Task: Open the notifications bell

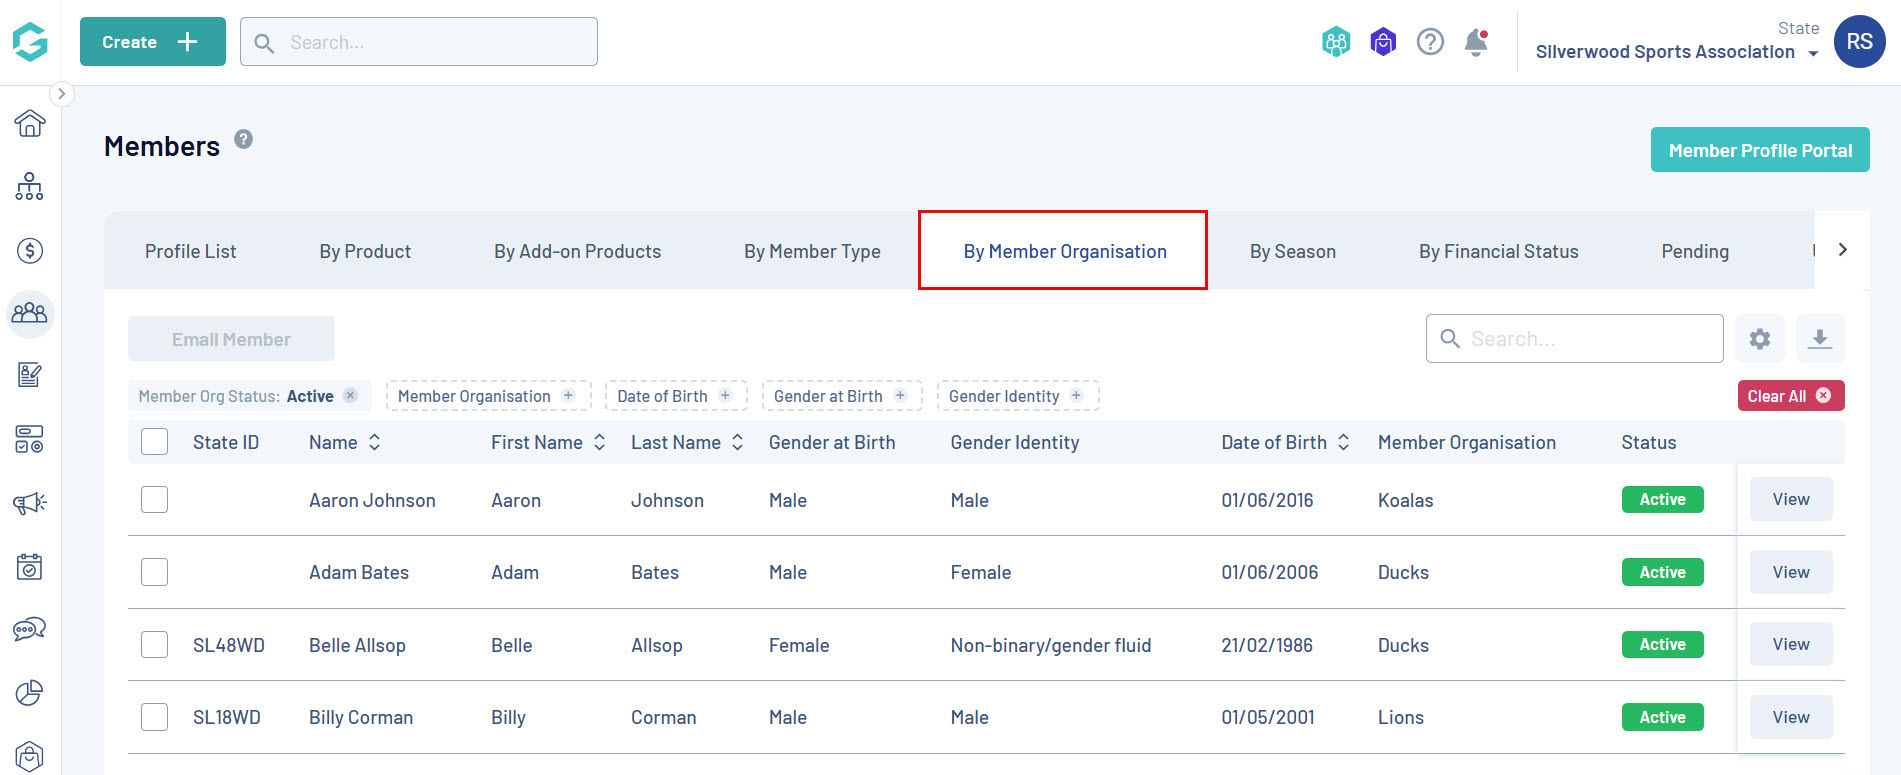Action: [1475, 42]
